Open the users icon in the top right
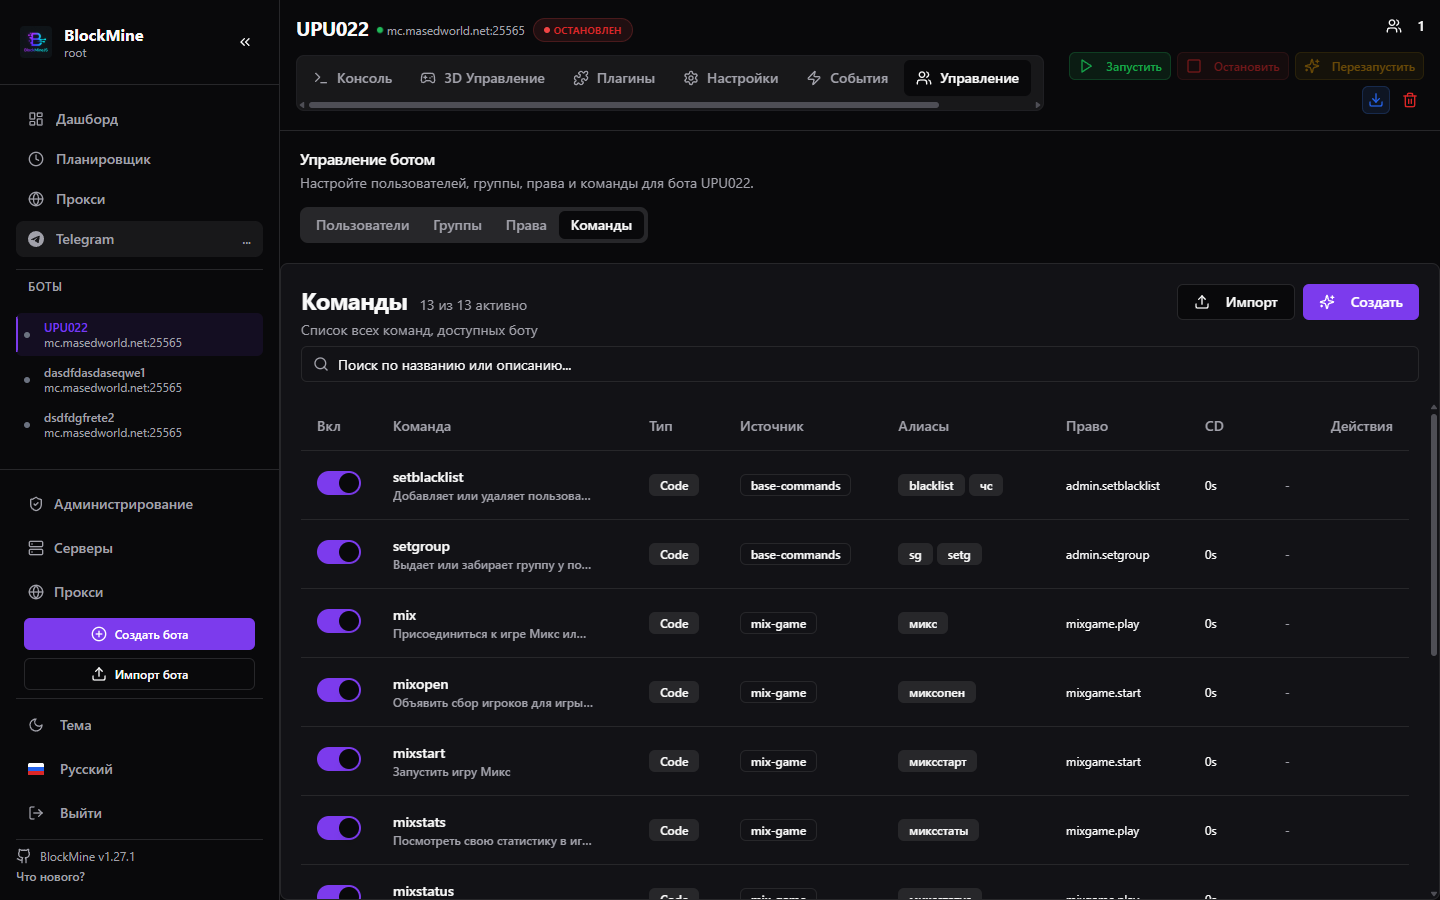1440x900 pixels. coord(1394,26)
